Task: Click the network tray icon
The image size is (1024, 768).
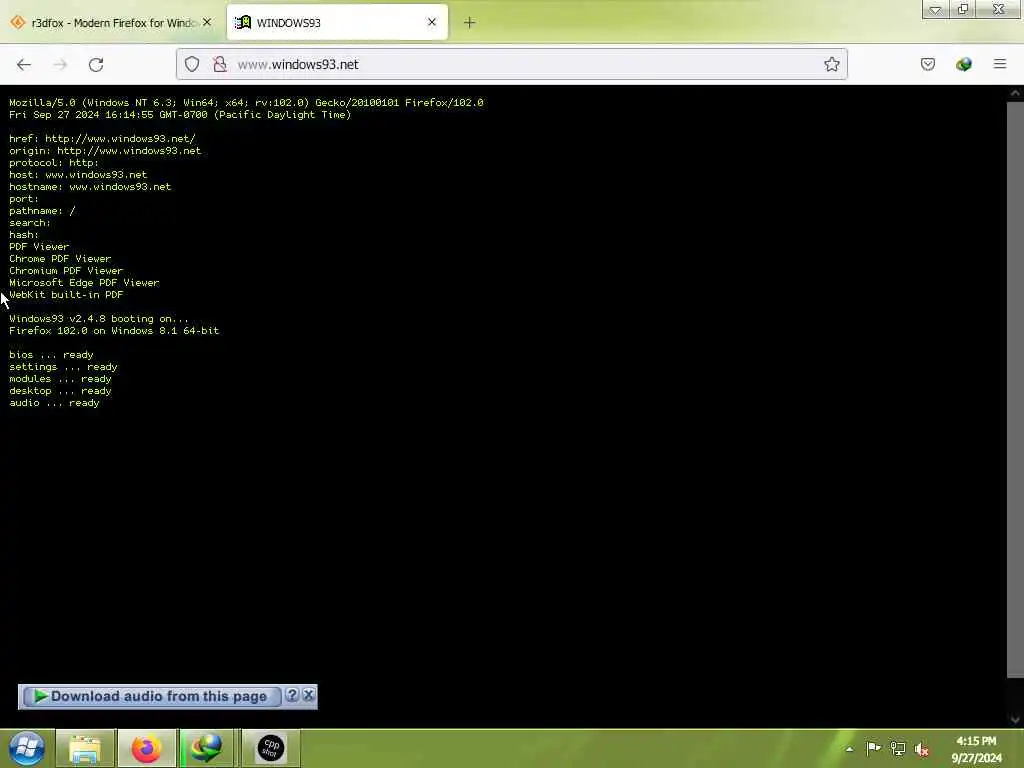Action: click(x=898, y=748)
